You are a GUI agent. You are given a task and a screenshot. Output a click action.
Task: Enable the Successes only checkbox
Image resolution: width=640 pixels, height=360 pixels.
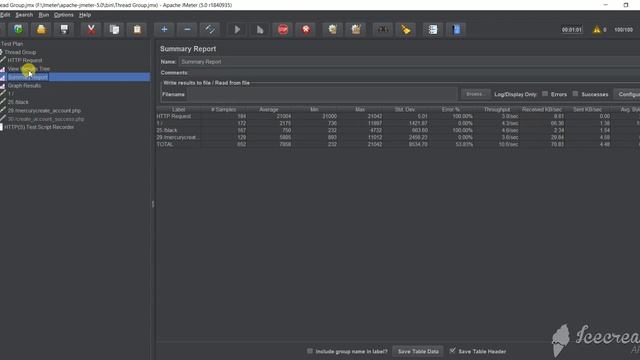click(575, 94)
